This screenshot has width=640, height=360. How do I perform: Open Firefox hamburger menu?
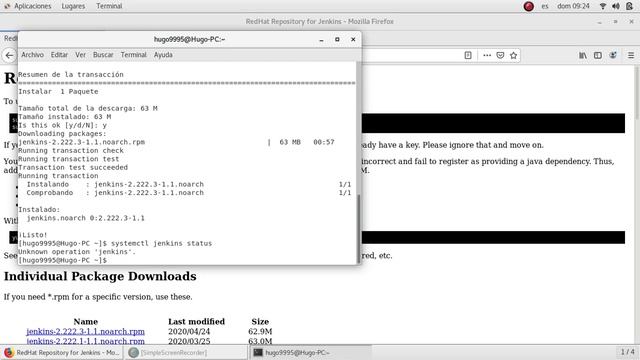631,55
